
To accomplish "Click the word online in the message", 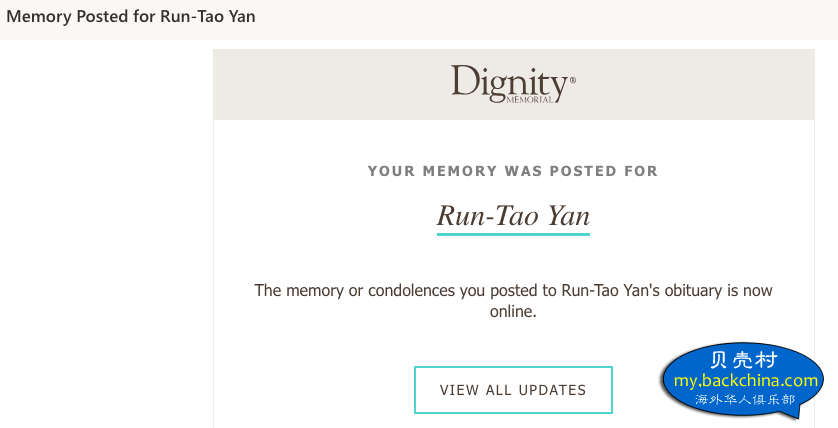I will pyautogui.click(x=513, y=312).
